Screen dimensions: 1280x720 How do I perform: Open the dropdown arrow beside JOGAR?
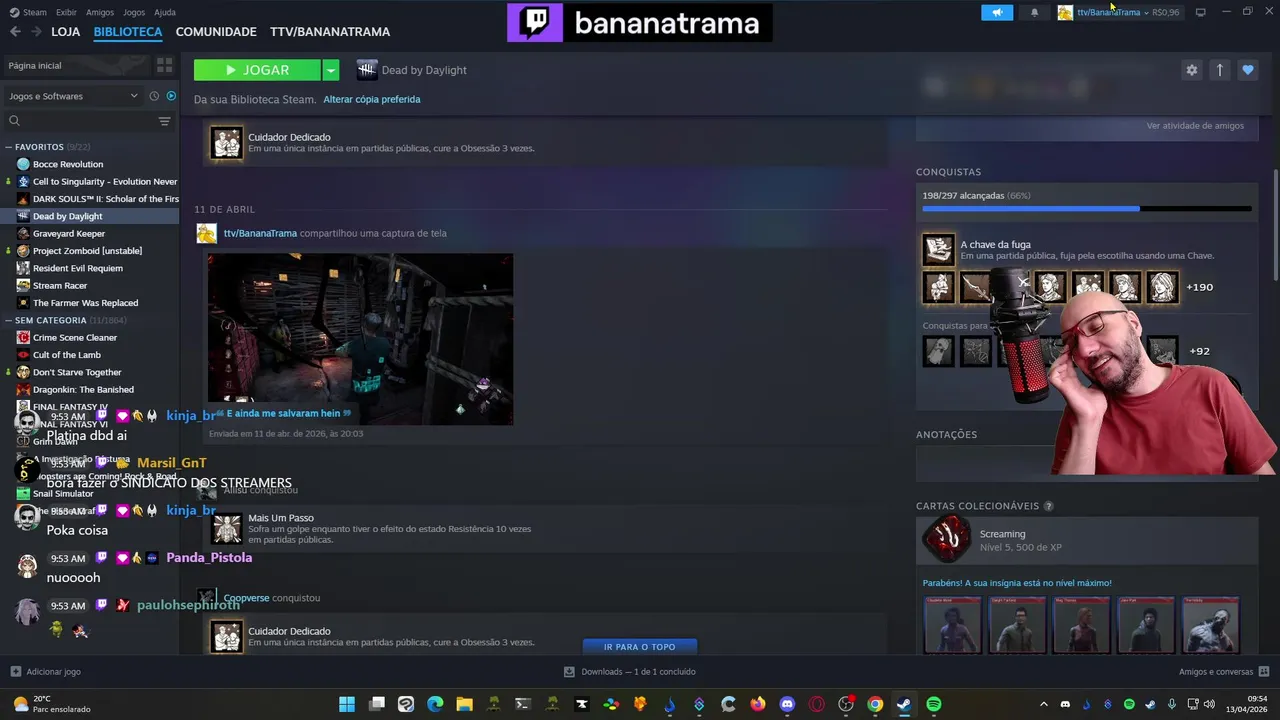(x=331, y=70)
